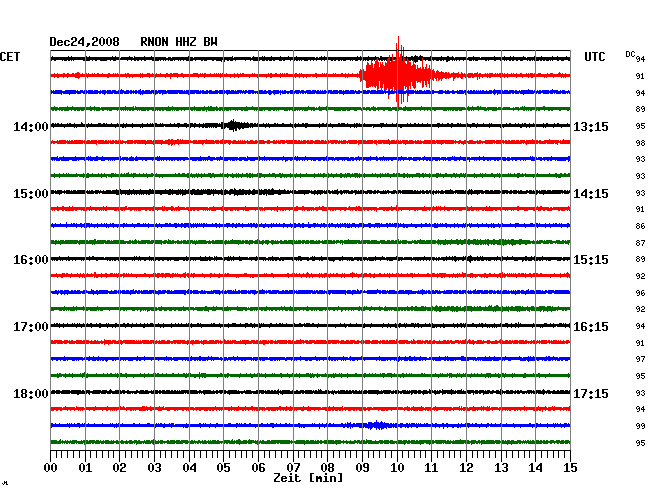This screenshot has height=494, width=650.
Task: Click the DC value 87
Action: pyautogui.click(x=640, y=243)
